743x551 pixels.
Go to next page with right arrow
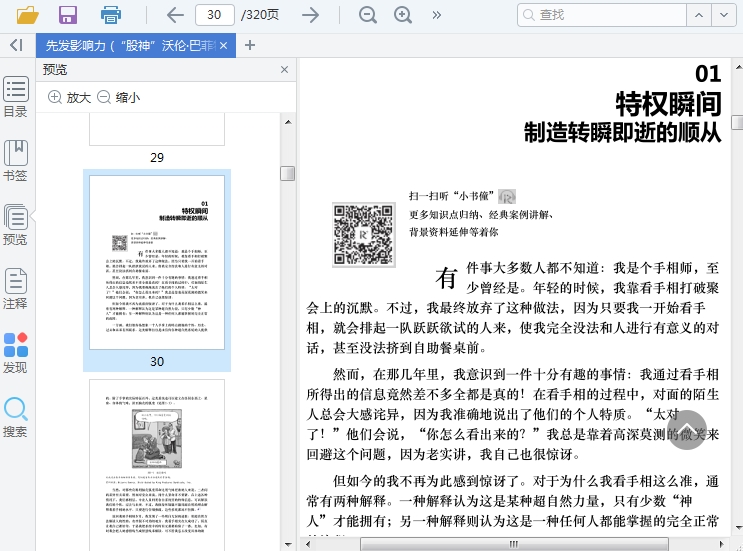click(310, 15)
